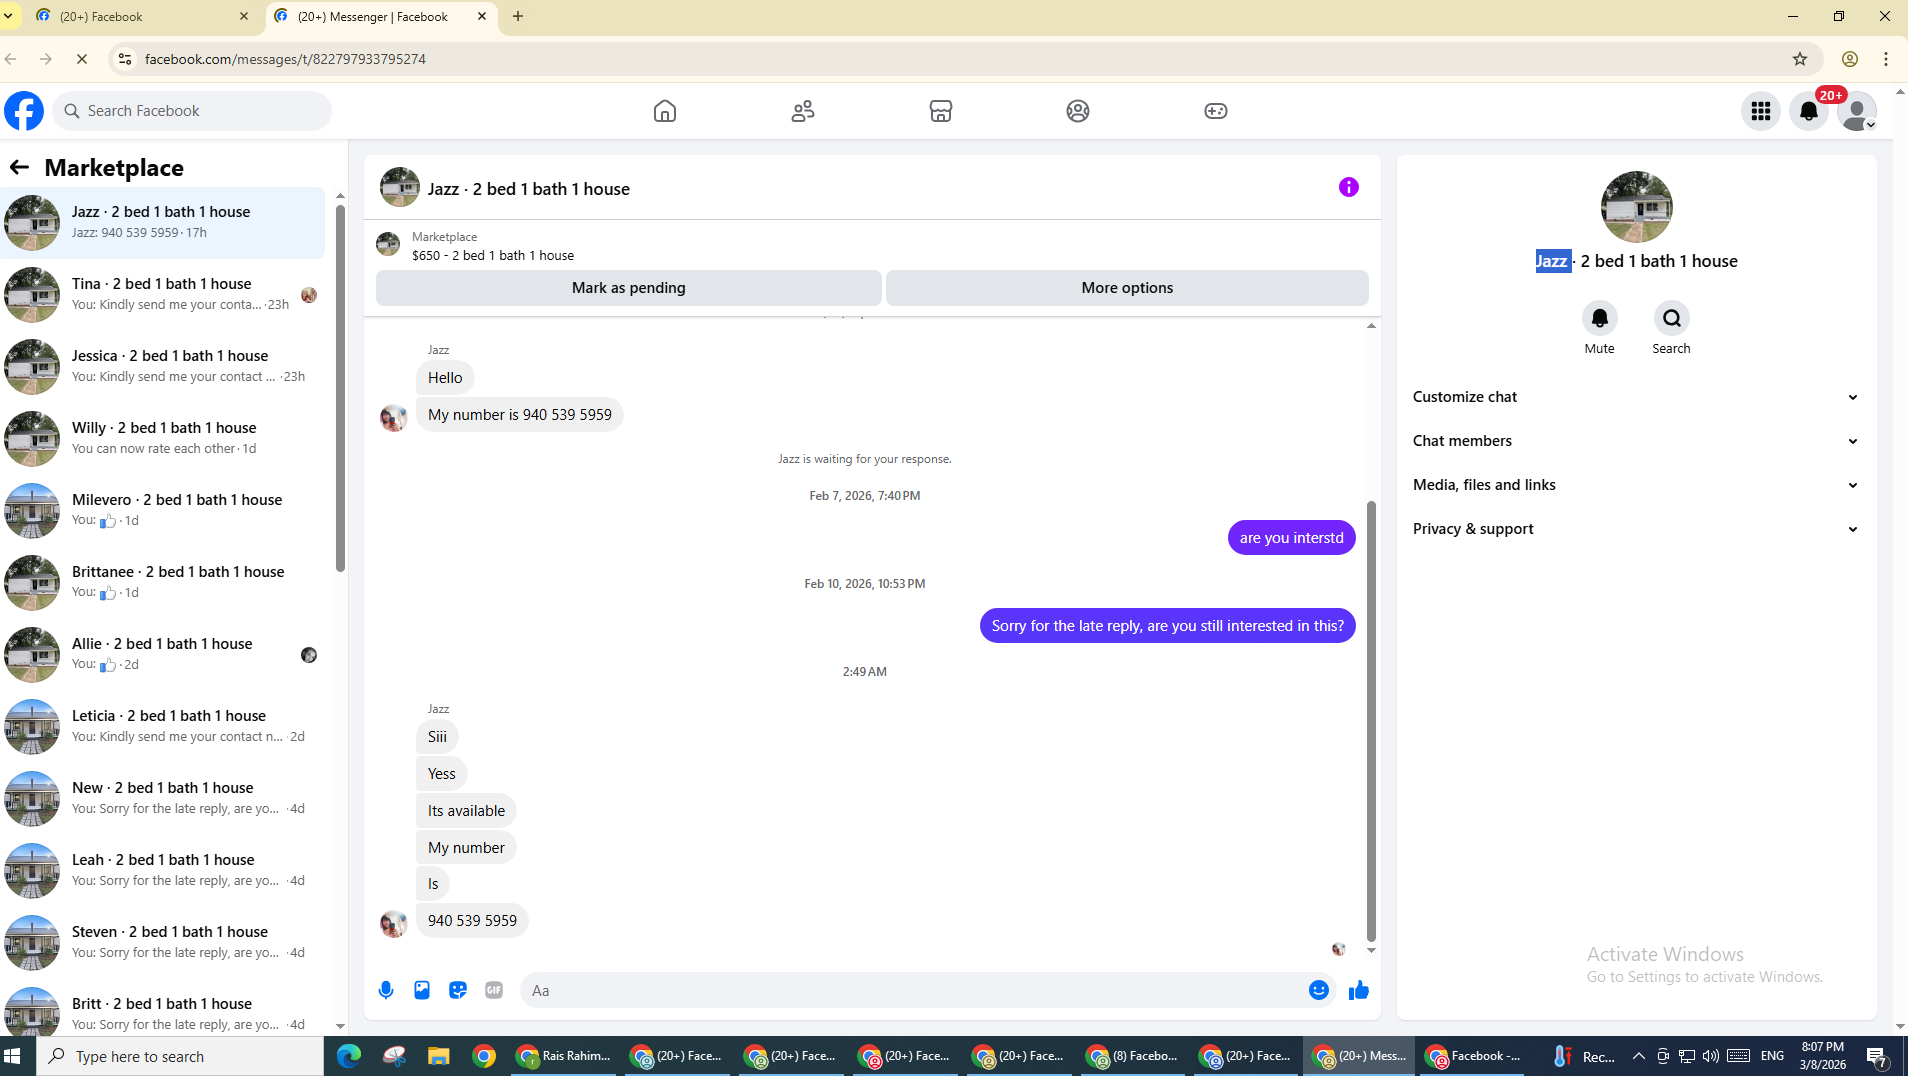The image size is (1908, 1076).
Task: Open the Home feed icon
Action: tap(665, 111)
